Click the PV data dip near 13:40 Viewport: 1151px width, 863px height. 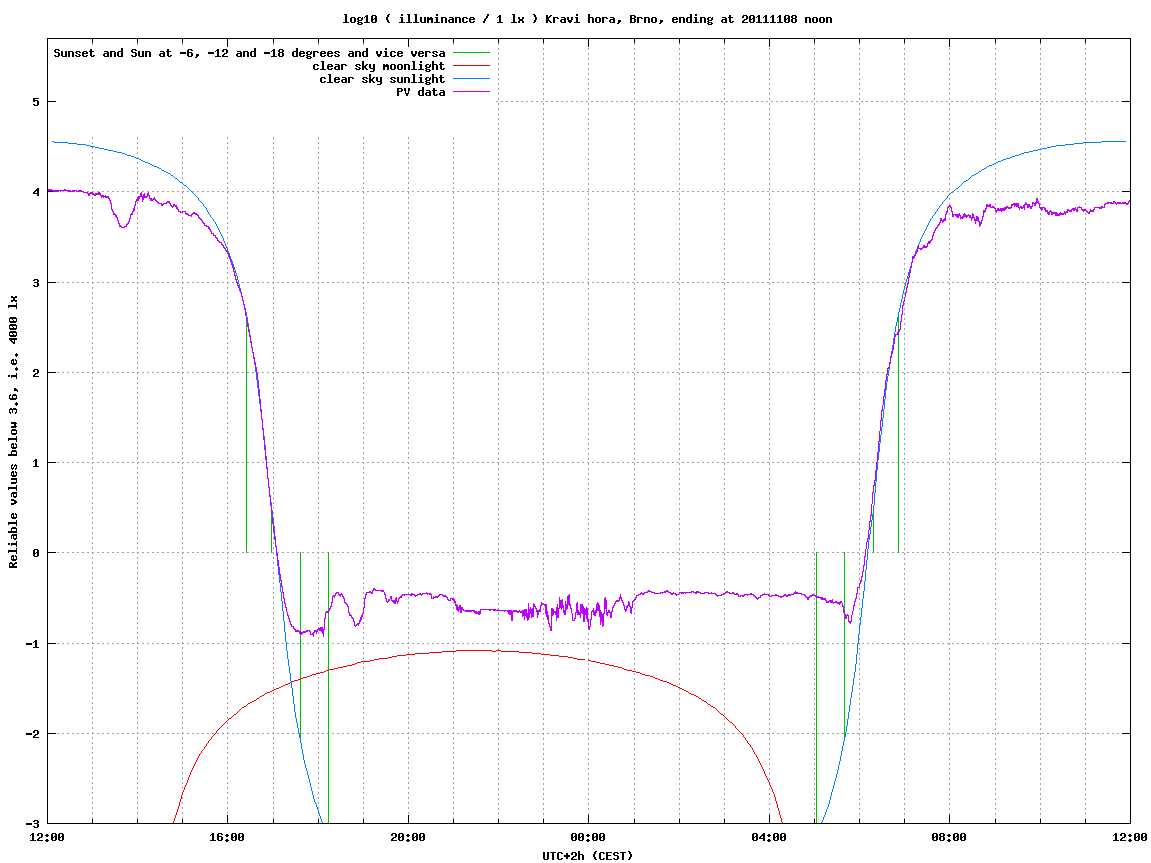point(123,226)
